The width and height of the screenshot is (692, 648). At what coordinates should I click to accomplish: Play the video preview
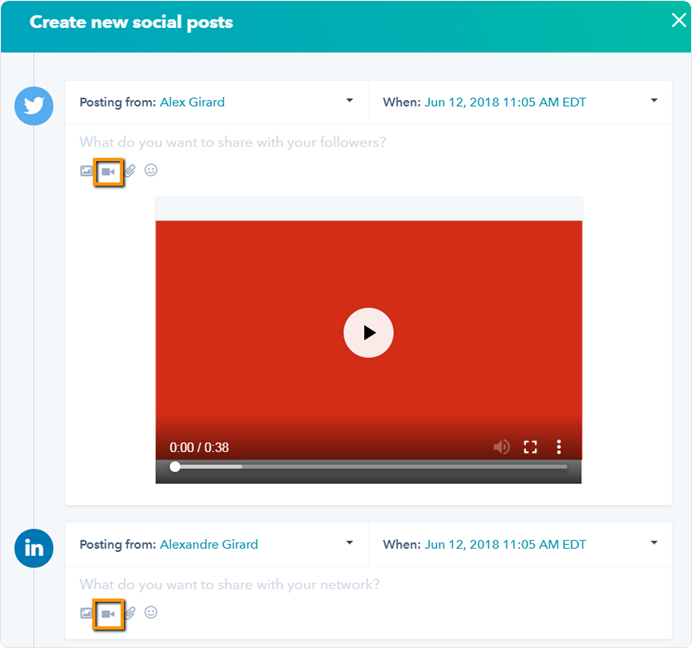(368, 333)
